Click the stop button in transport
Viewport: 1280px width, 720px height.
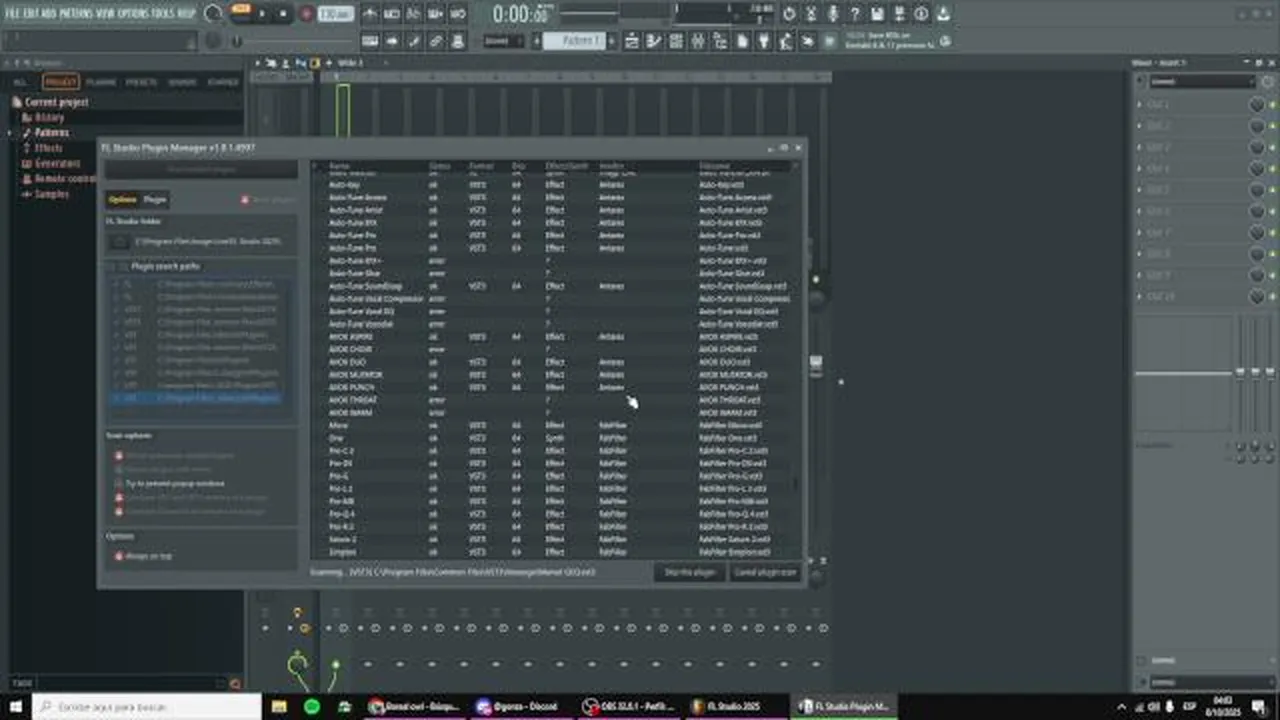283,15
